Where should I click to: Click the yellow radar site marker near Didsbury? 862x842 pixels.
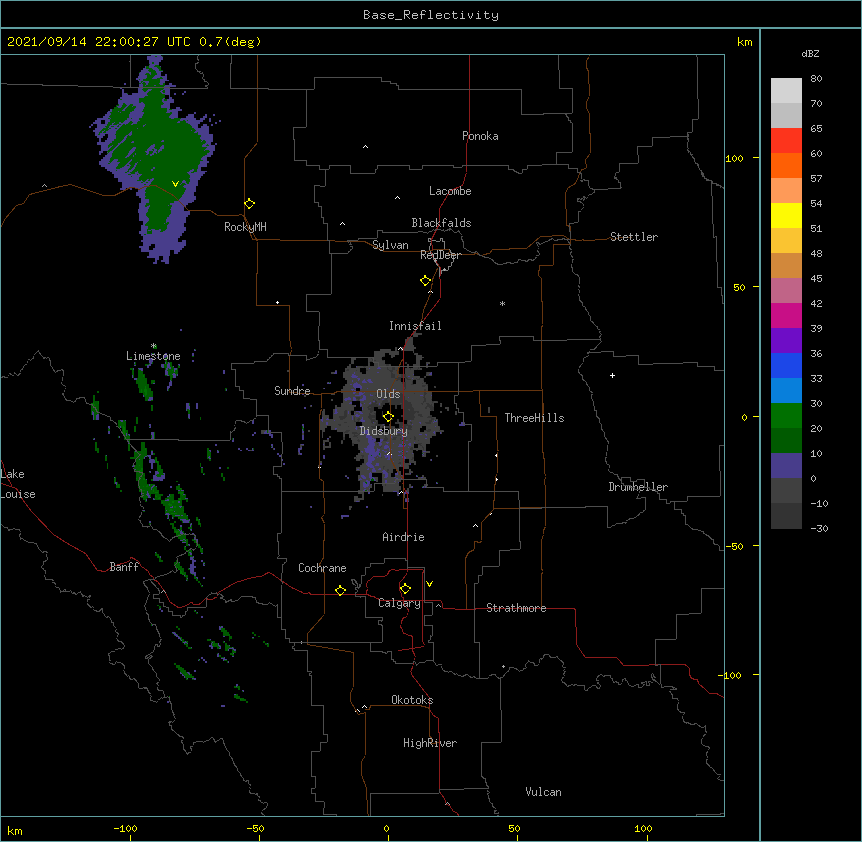point(388,416)
